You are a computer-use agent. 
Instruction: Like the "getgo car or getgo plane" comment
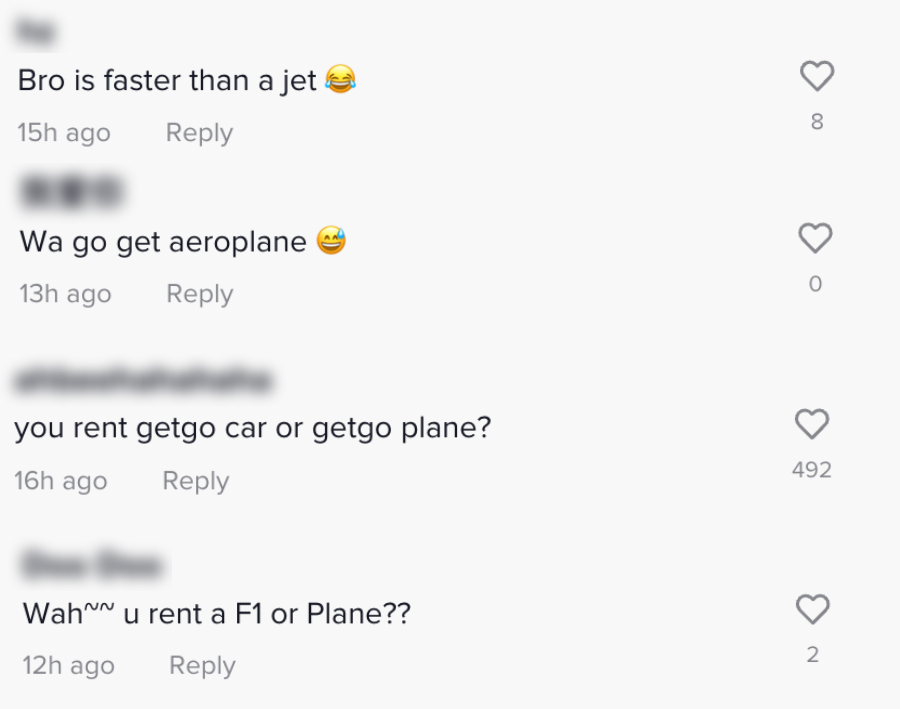pyautogui.click(x=812, y=424)
